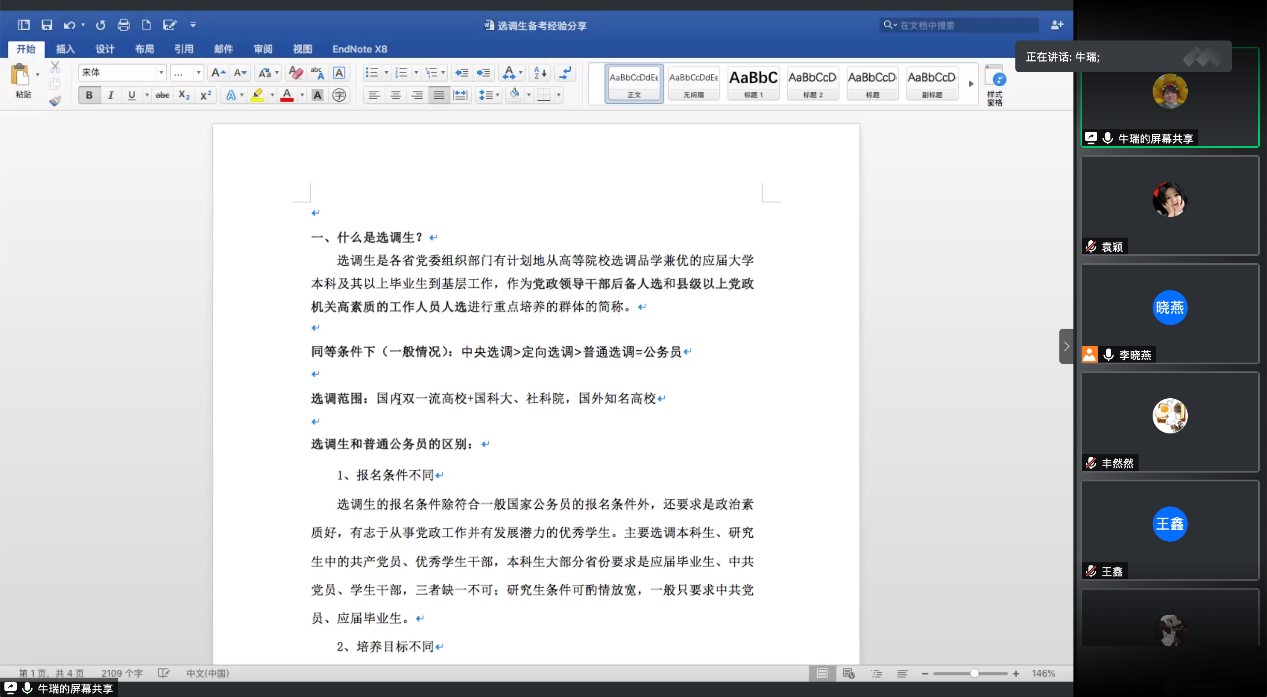Click the Format Painter brush icon
The image size is (1267, 697).
click(x=55, y=101)
